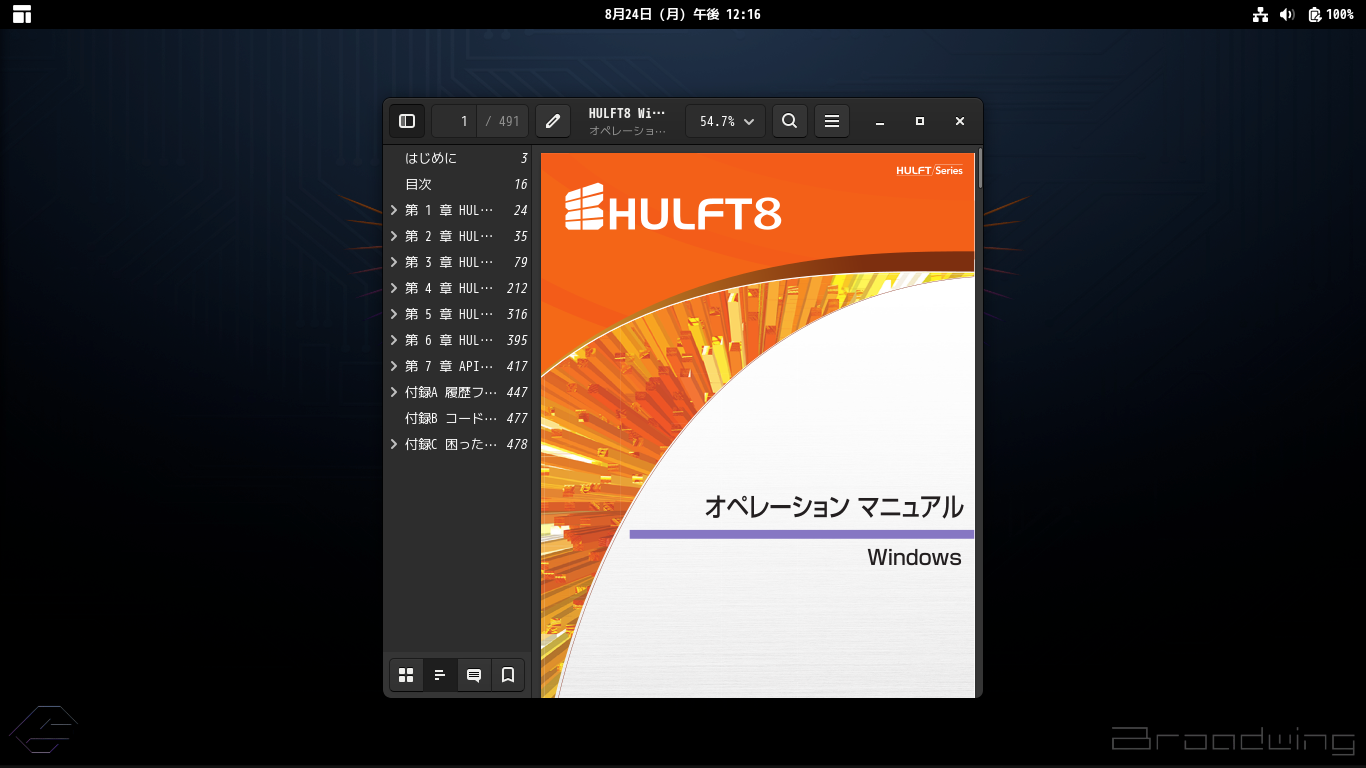1366x768 pixels.
Task: Select the 付録C 困った… outline entry
Action: pyautogui.click(x=458, y=444)
